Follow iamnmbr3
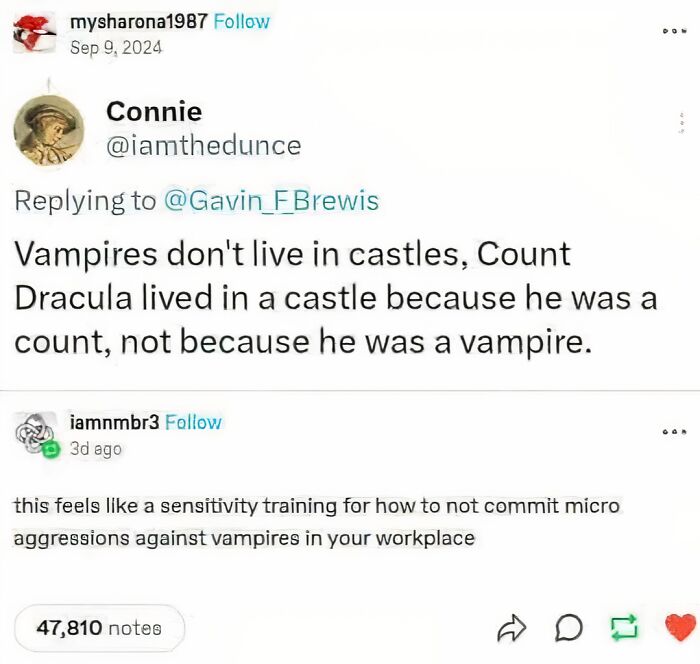 click(193, 422)
